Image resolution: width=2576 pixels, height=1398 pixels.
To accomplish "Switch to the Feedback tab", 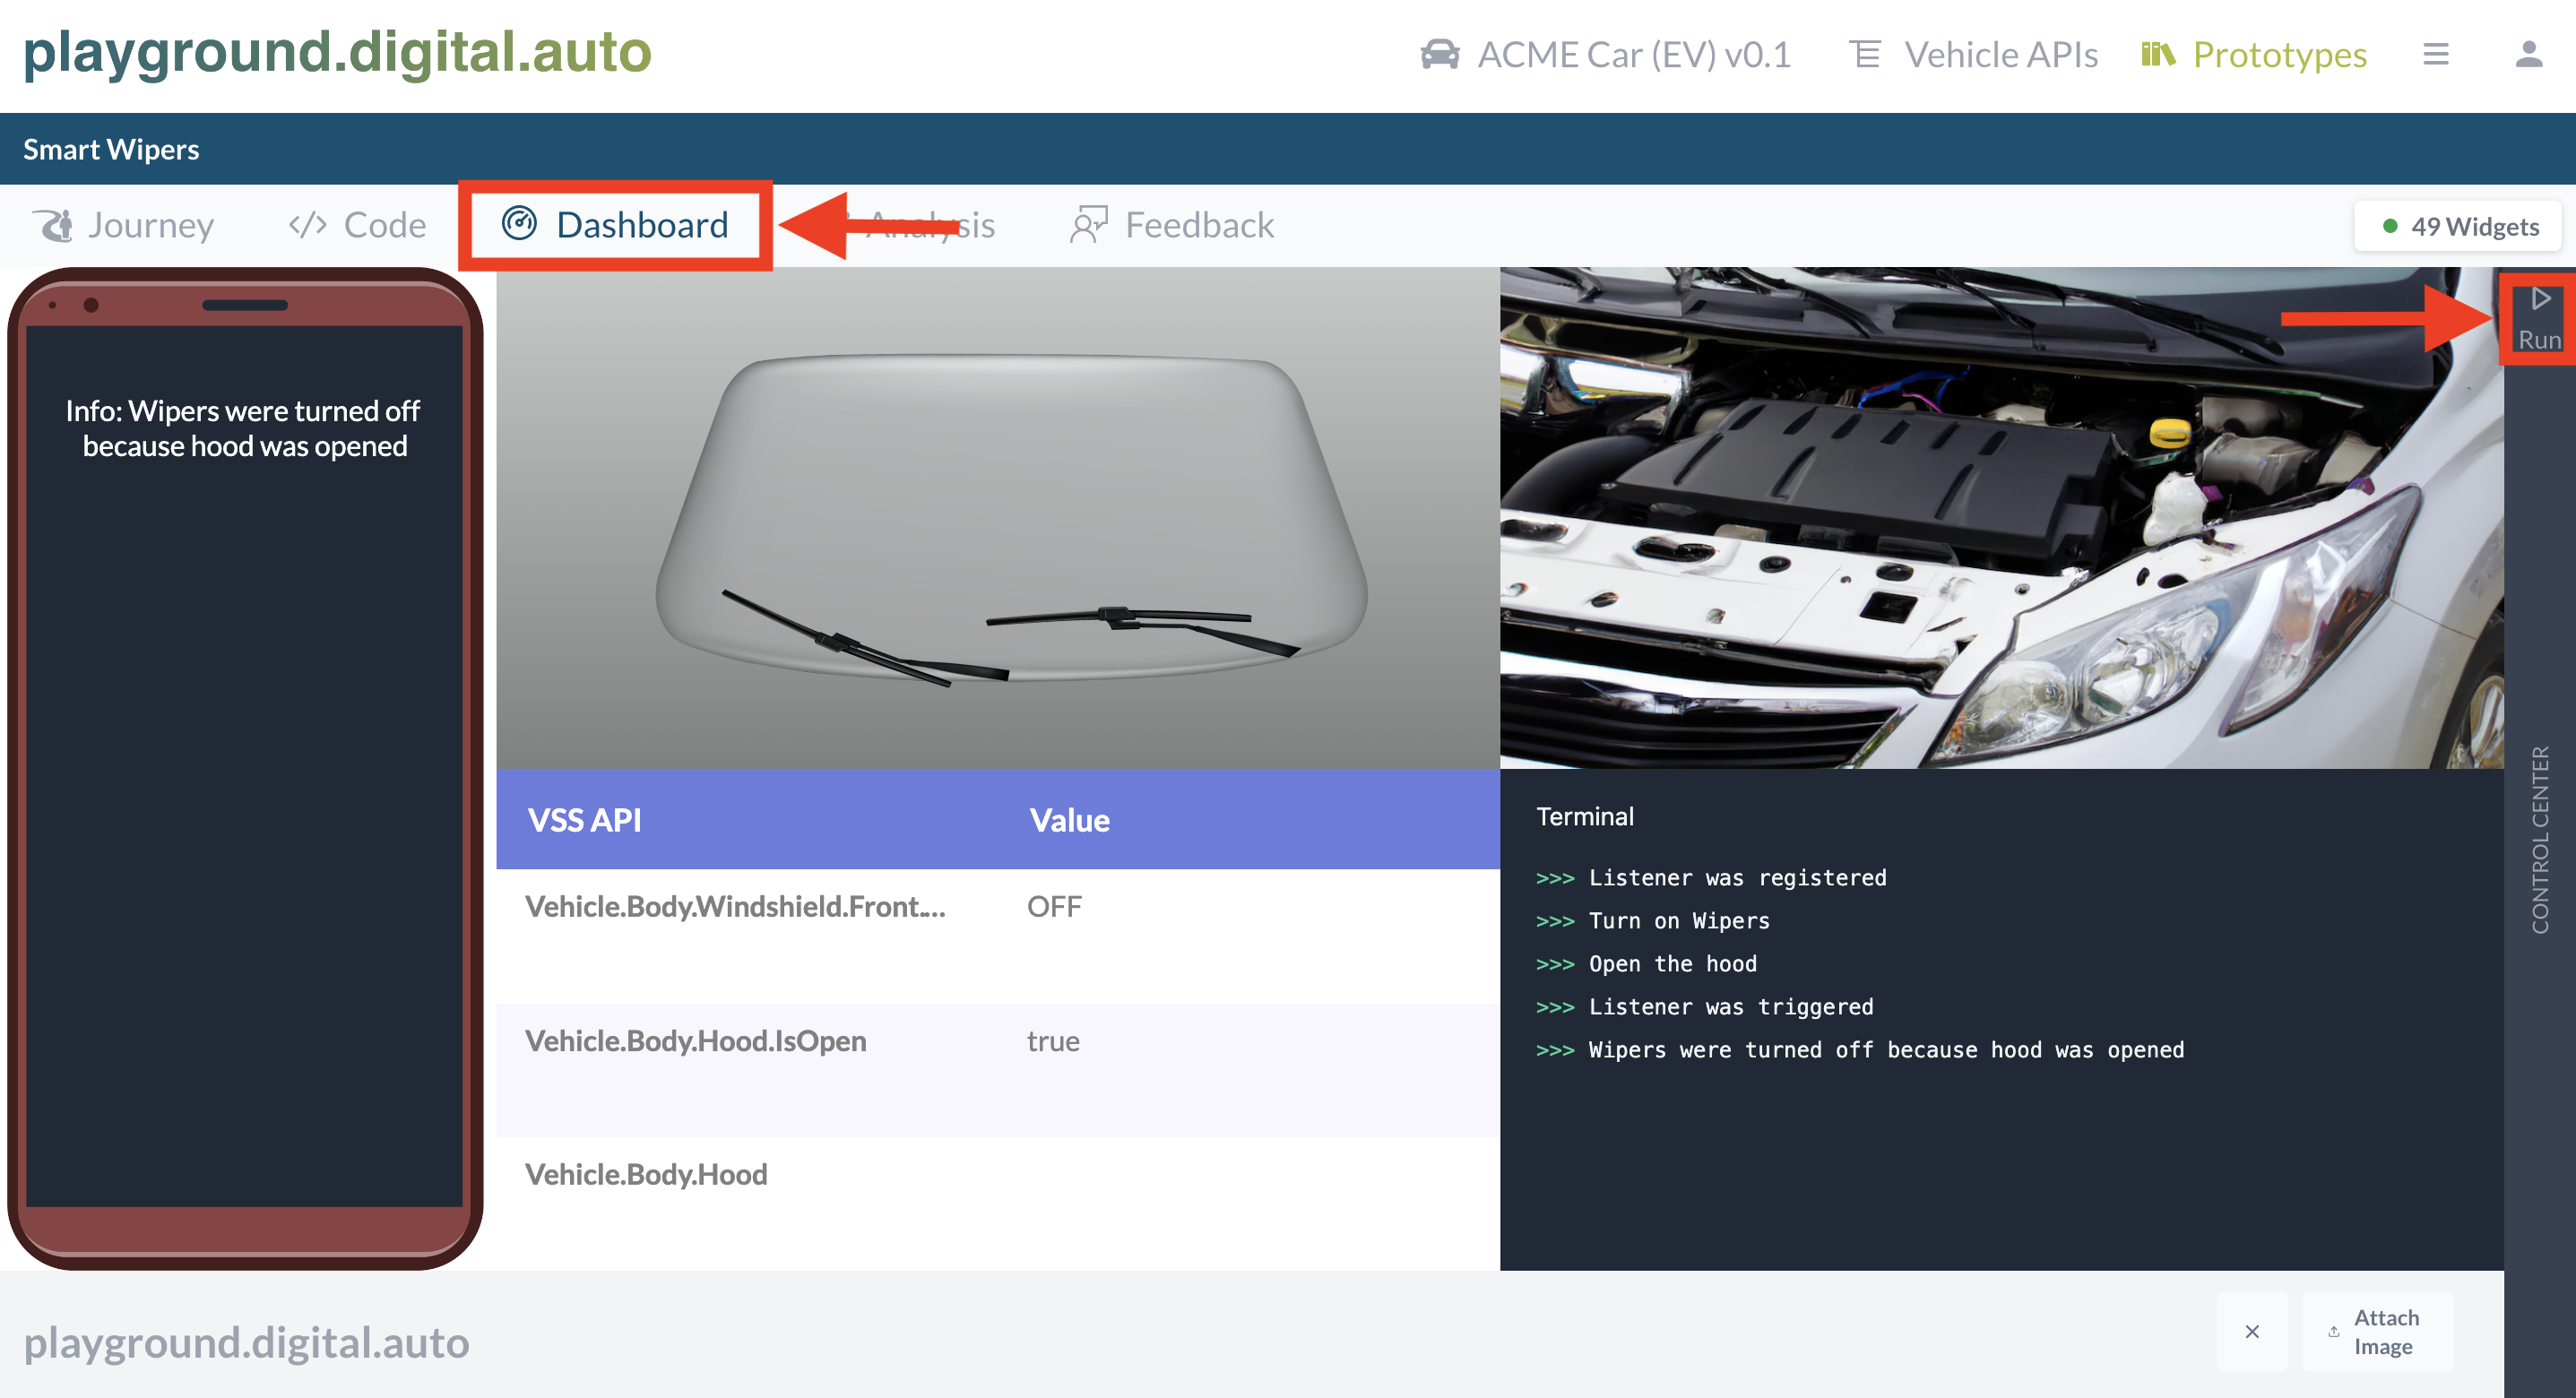I will tap(1199, 225).
